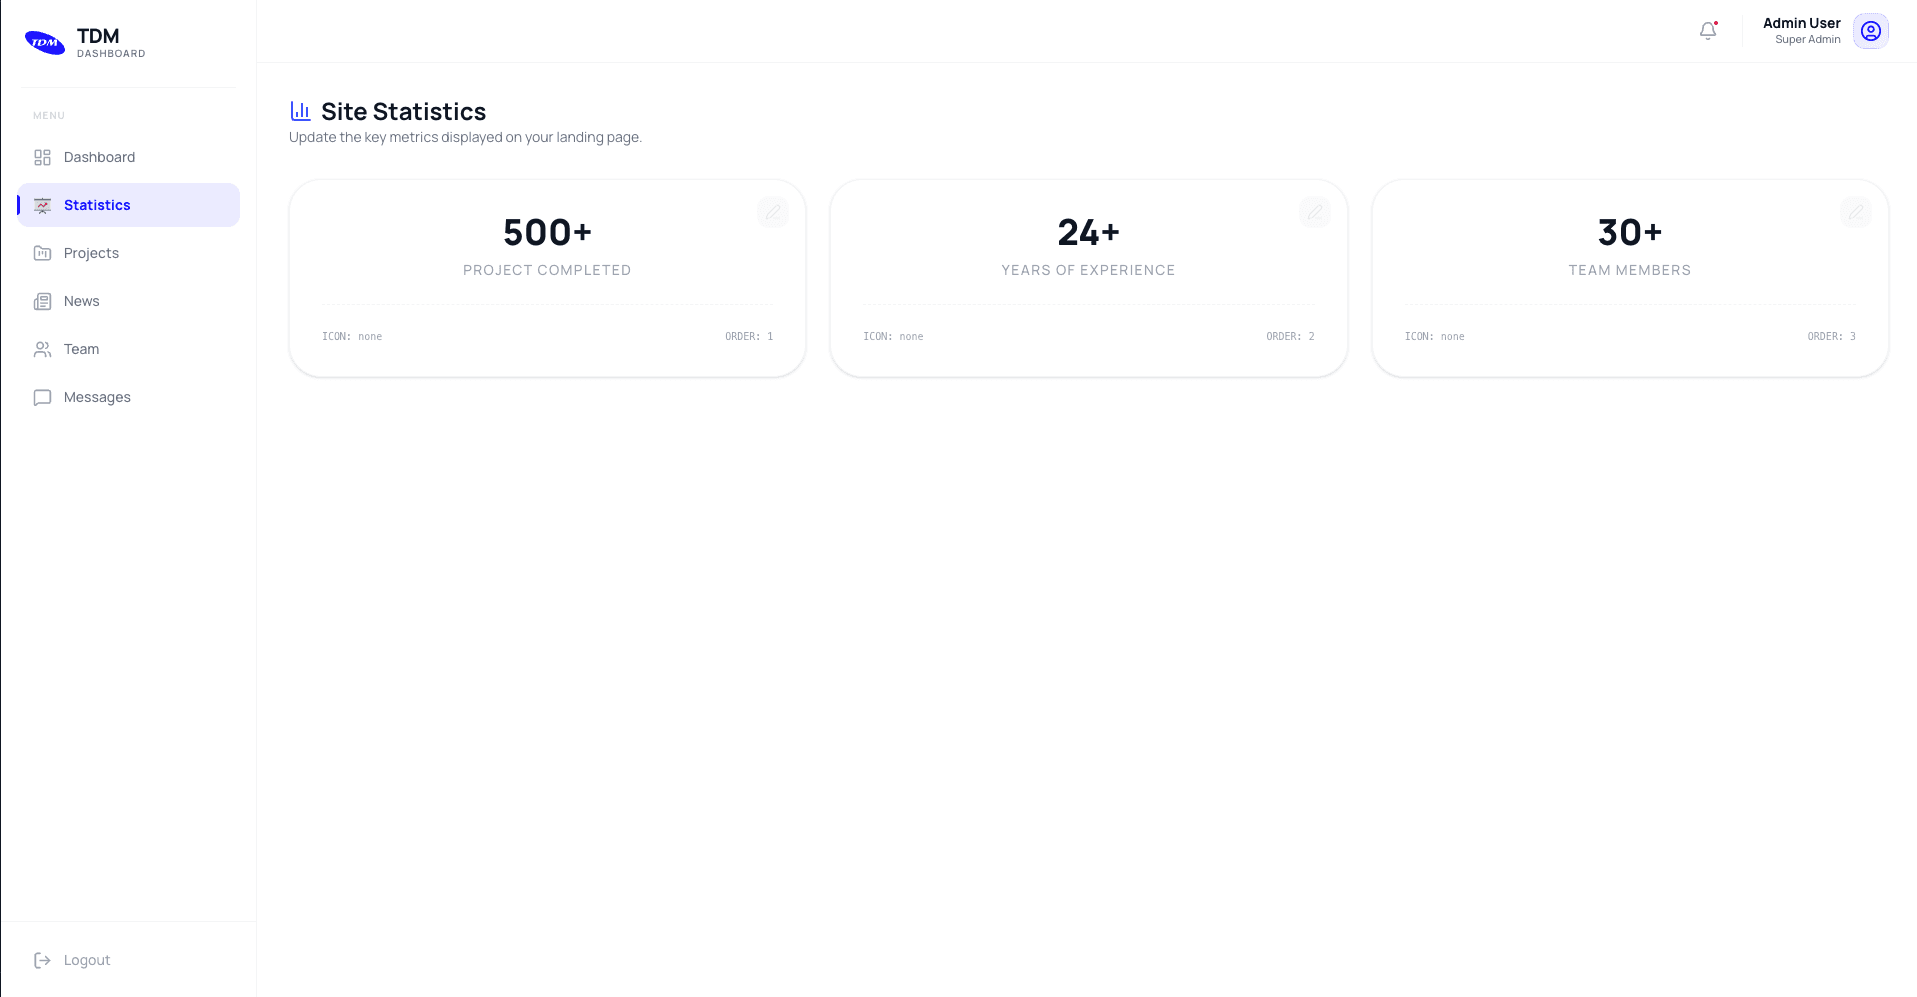Click the News newspaper icon in sidebar
Viewport: 1917px width, 997px height.
coord(42,301)
